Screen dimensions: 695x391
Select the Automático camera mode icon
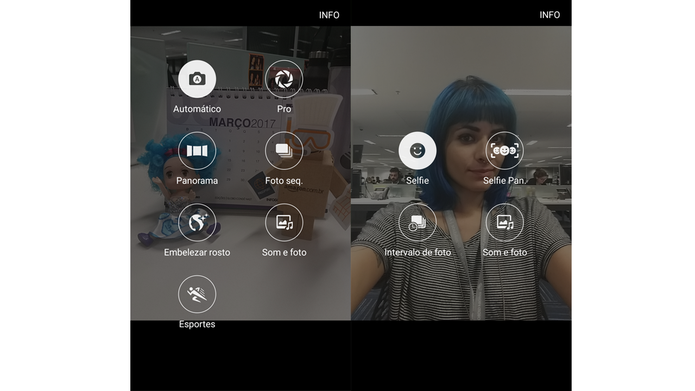tap(197, 79)
